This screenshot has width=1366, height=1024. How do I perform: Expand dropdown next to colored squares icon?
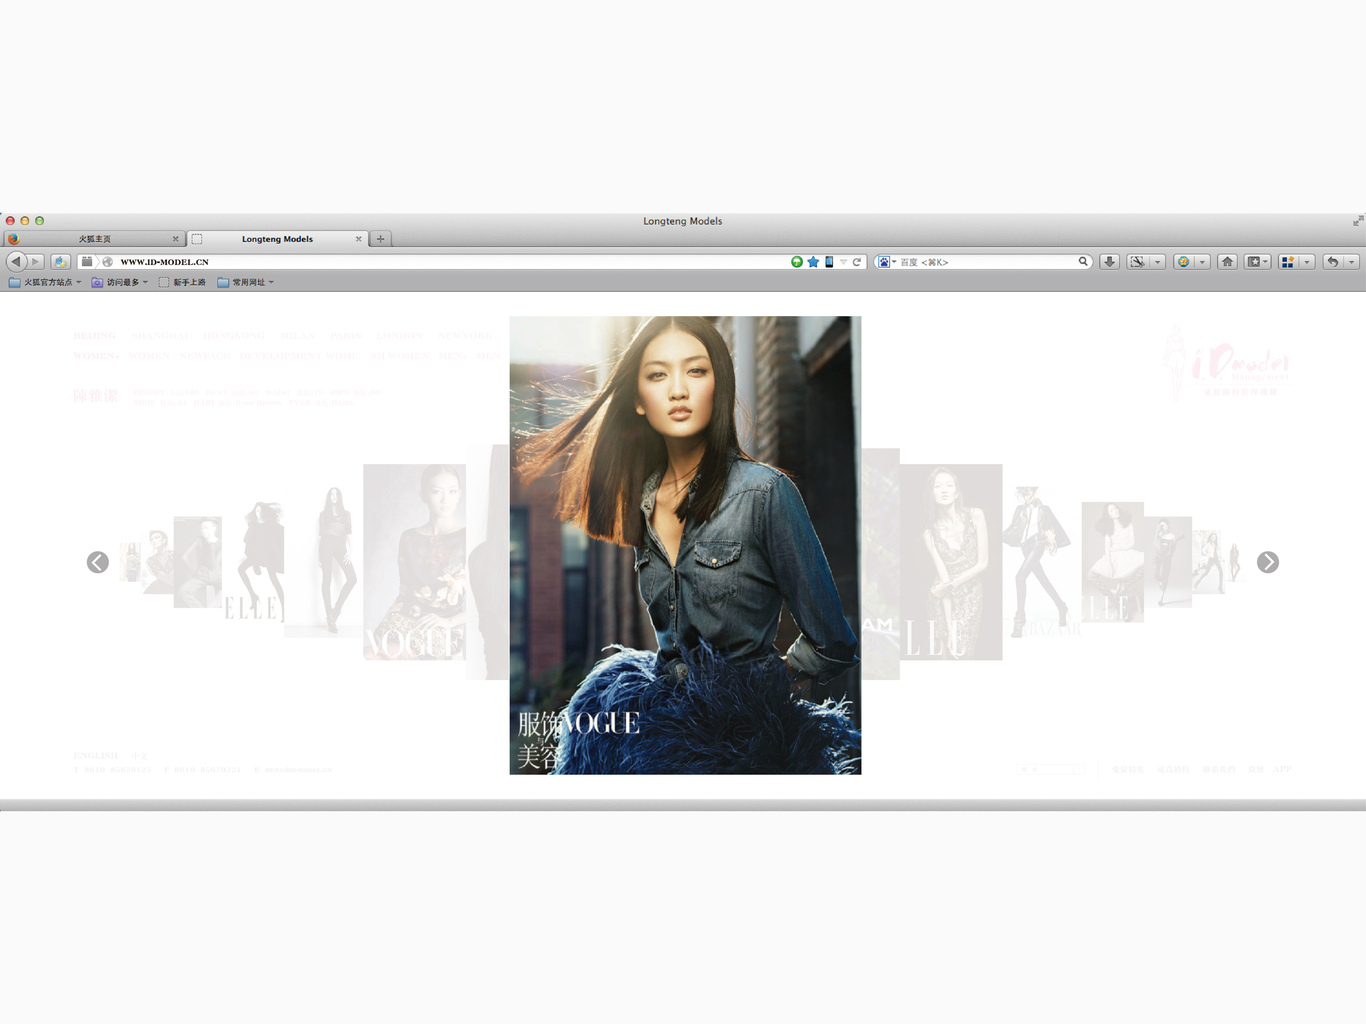click(1307, 262)
